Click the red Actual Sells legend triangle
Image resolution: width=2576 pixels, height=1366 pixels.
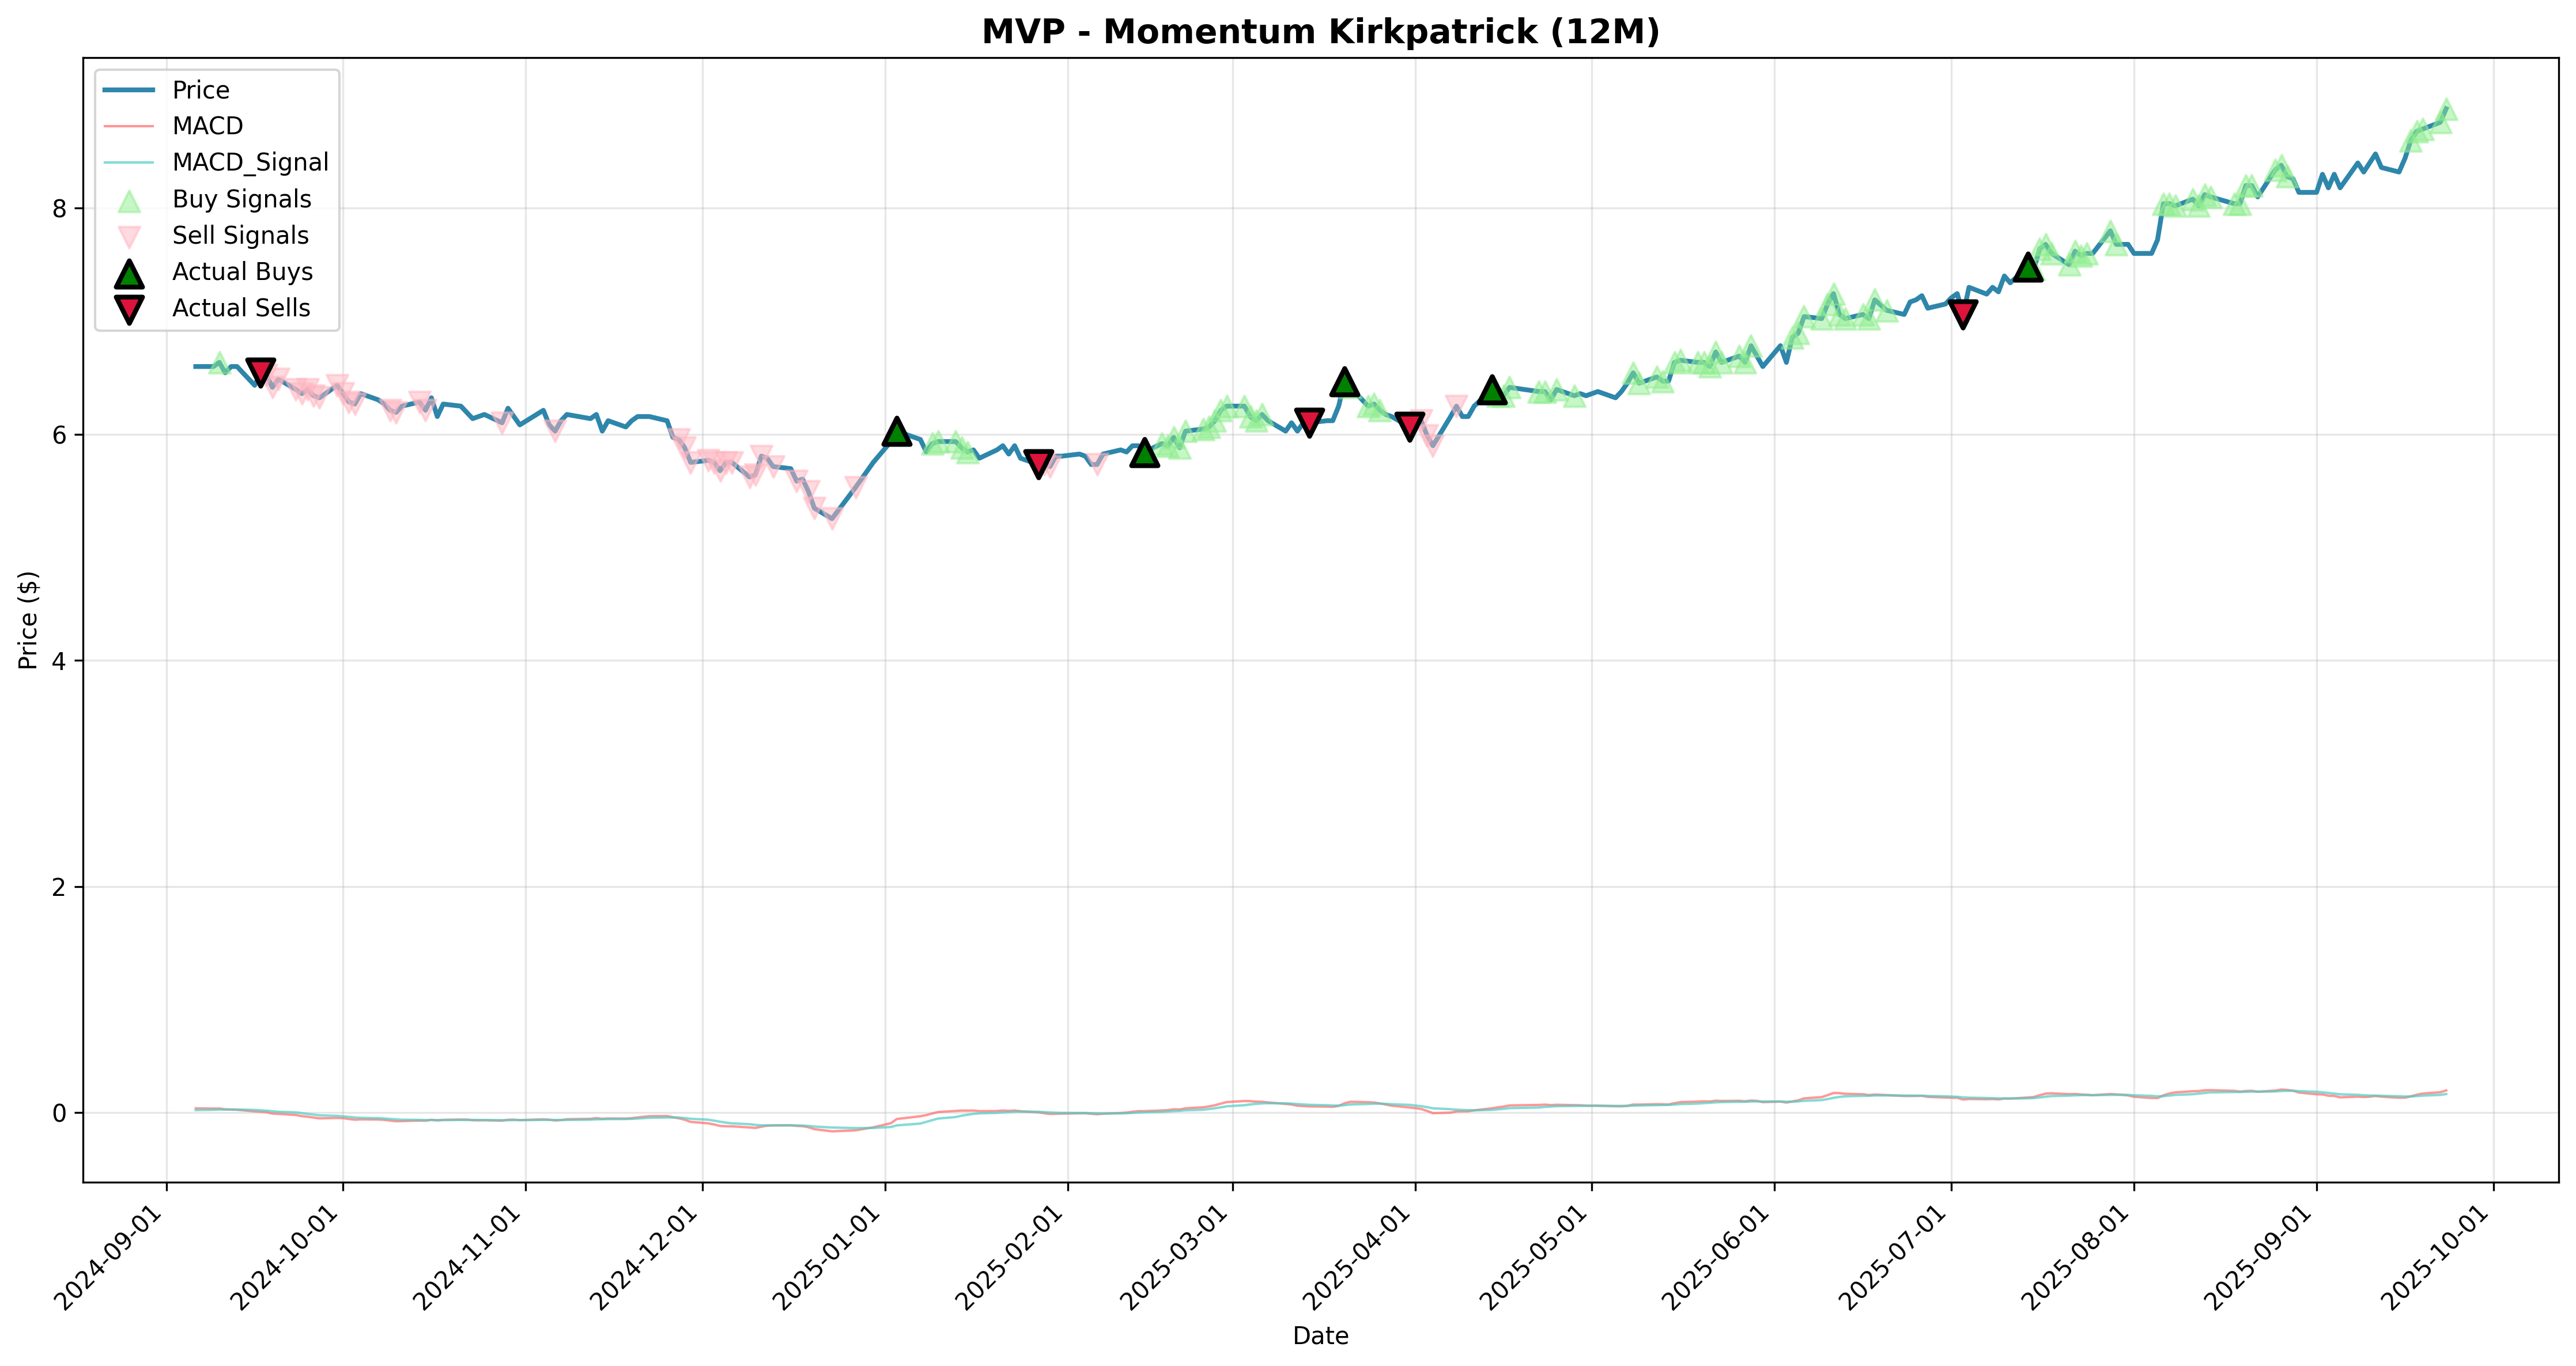tap(129, 310)
